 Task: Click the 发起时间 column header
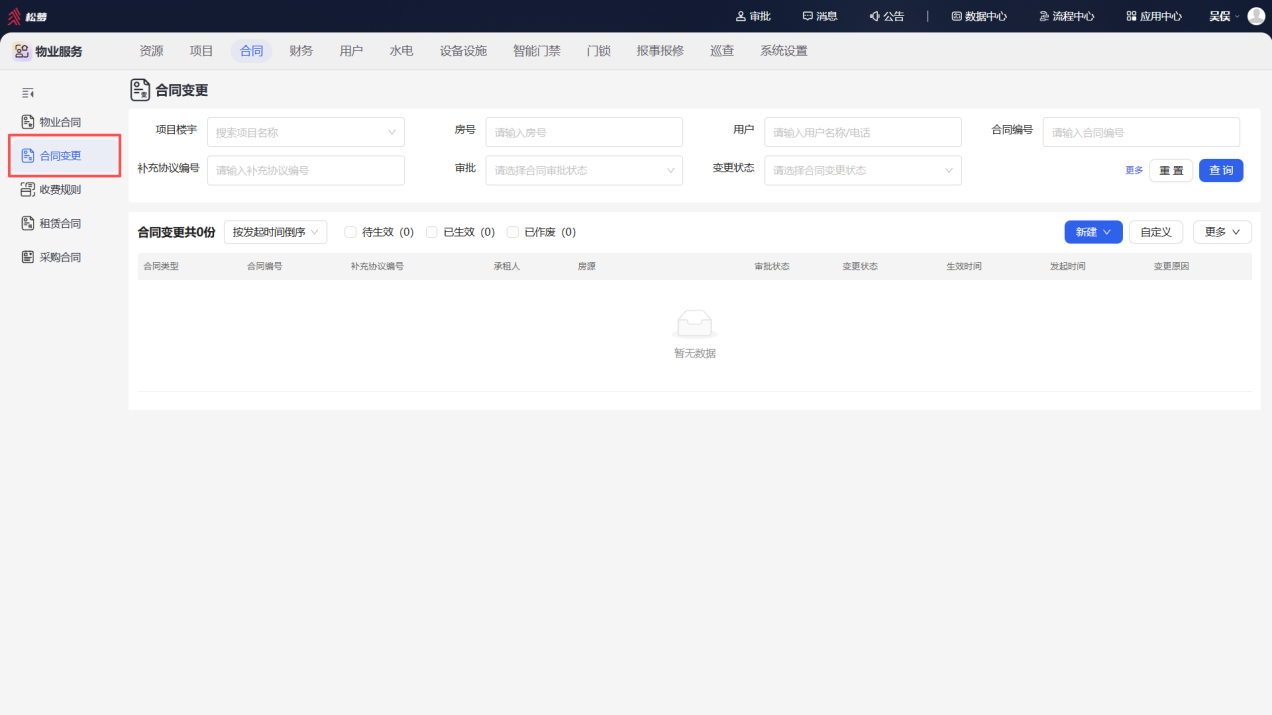pos(1067,267)
